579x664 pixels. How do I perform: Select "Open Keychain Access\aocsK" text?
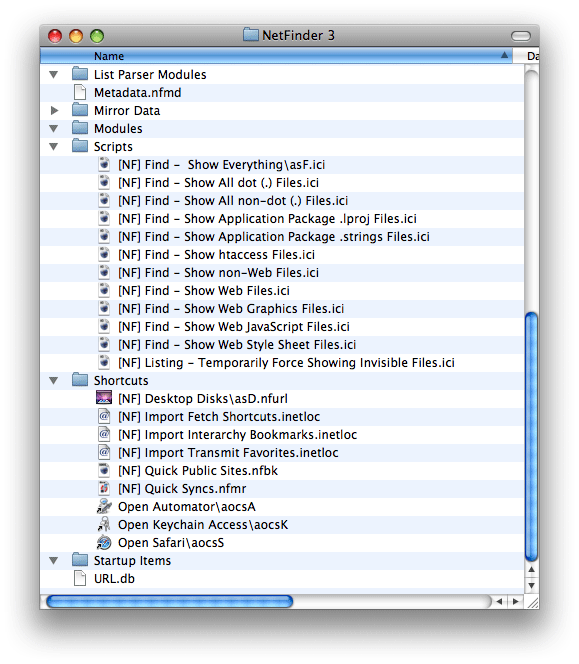click(x=203, y=525)
